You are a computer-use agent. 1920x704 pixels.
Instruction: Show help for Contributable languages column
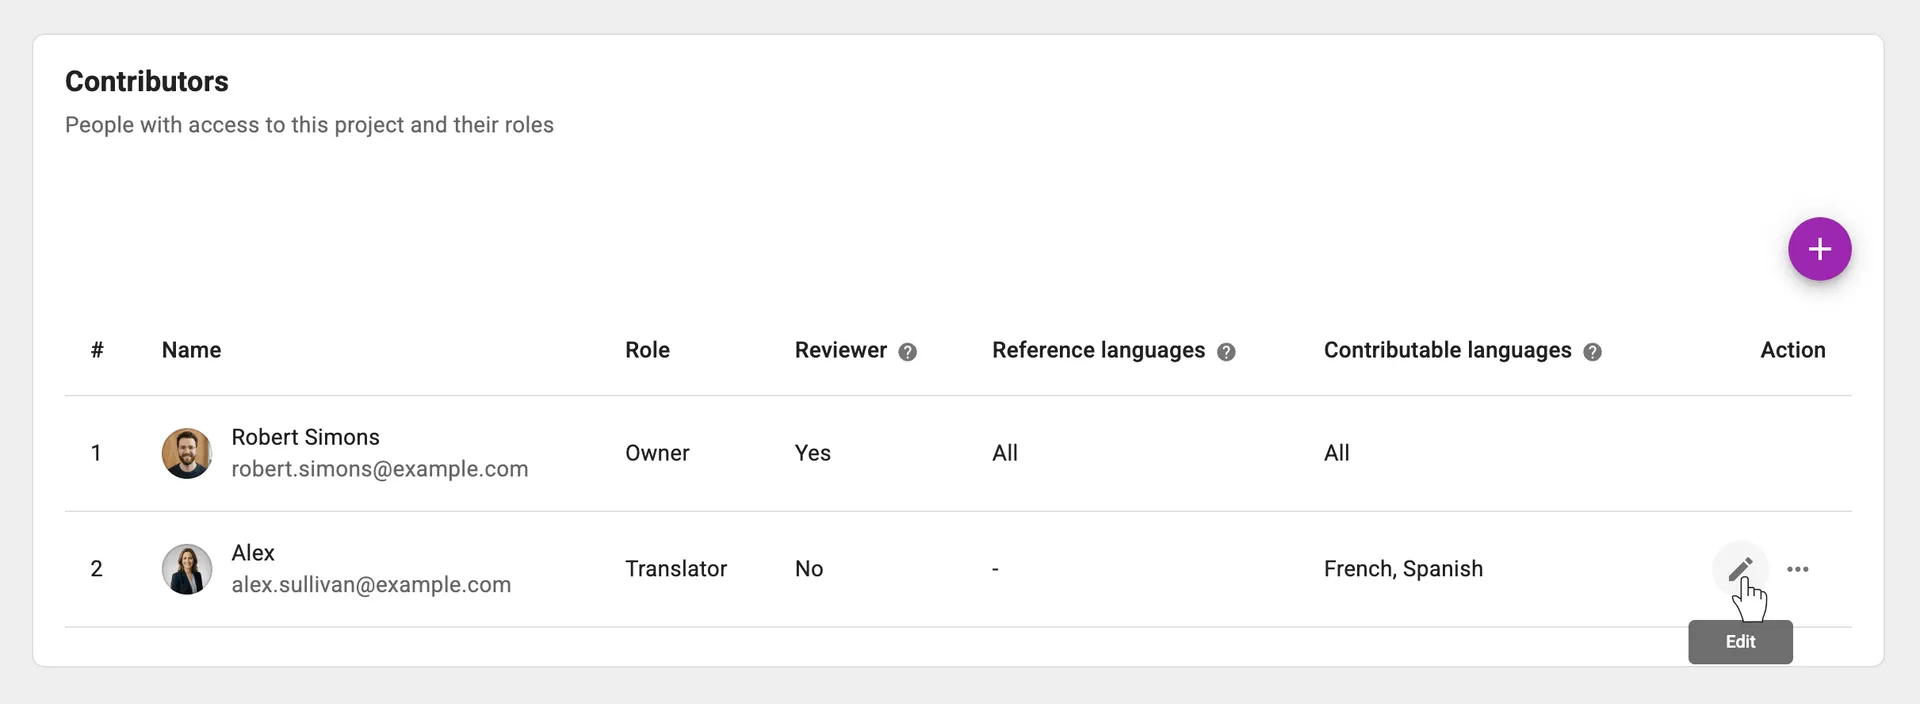pyautogui.click(x=1592, y=352)
